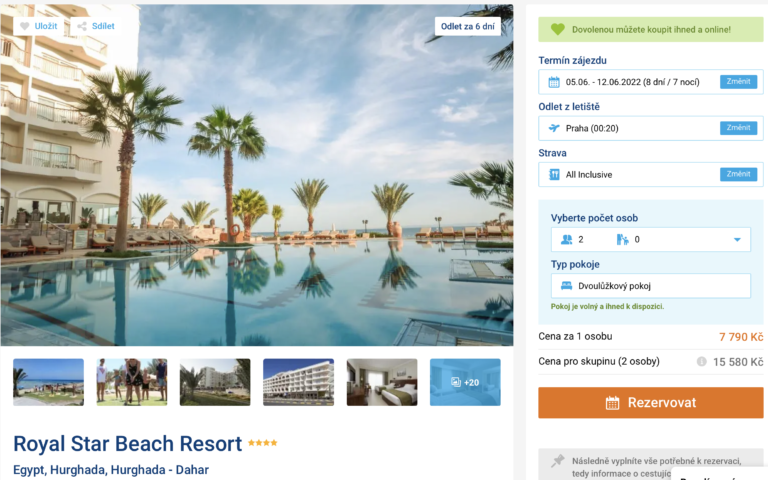Screen dimensions: 768x480
Task: Follow the Egypt, Hurghada location link
Action: [x=111, y=470]
